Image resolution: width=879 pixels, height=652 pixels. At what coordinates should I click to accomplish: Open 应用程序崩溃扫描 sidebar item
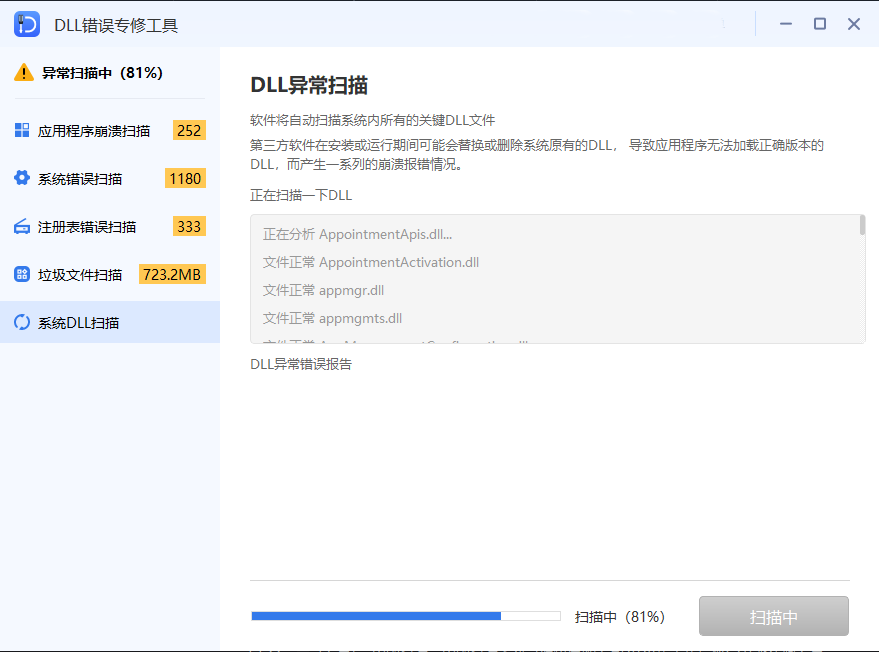(x=110, y=131)
